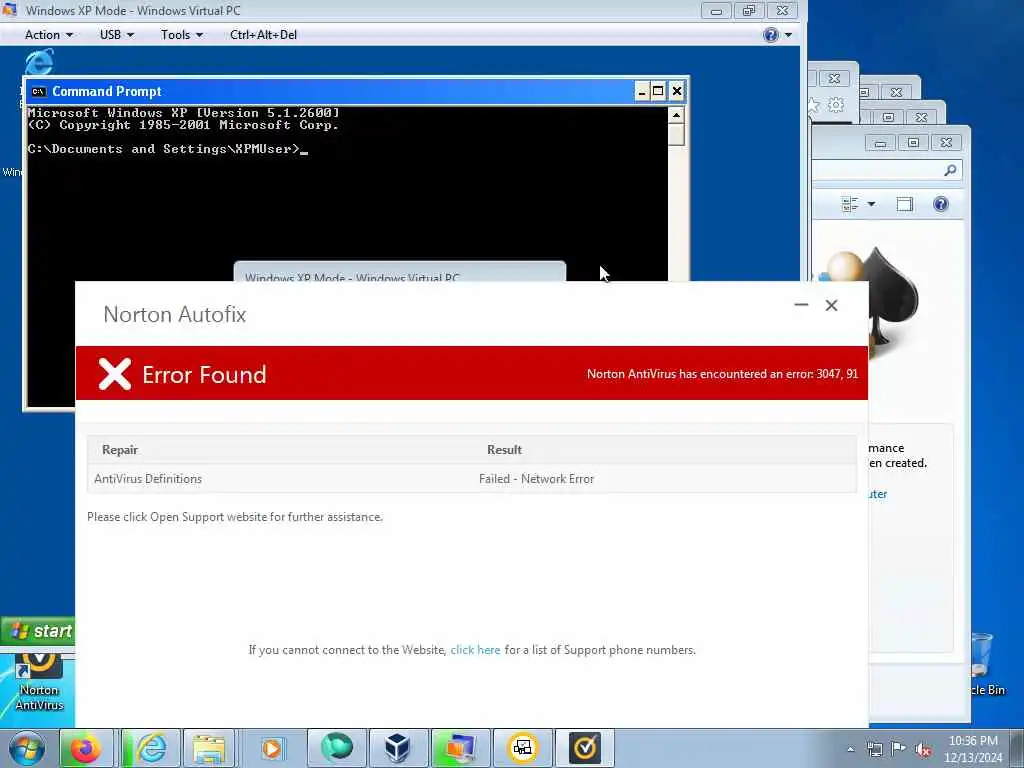The height and width of the screenshot is (768, 1024).
Task: Open the Tools menu in Virtual PC
Action: tap(182, 35)
